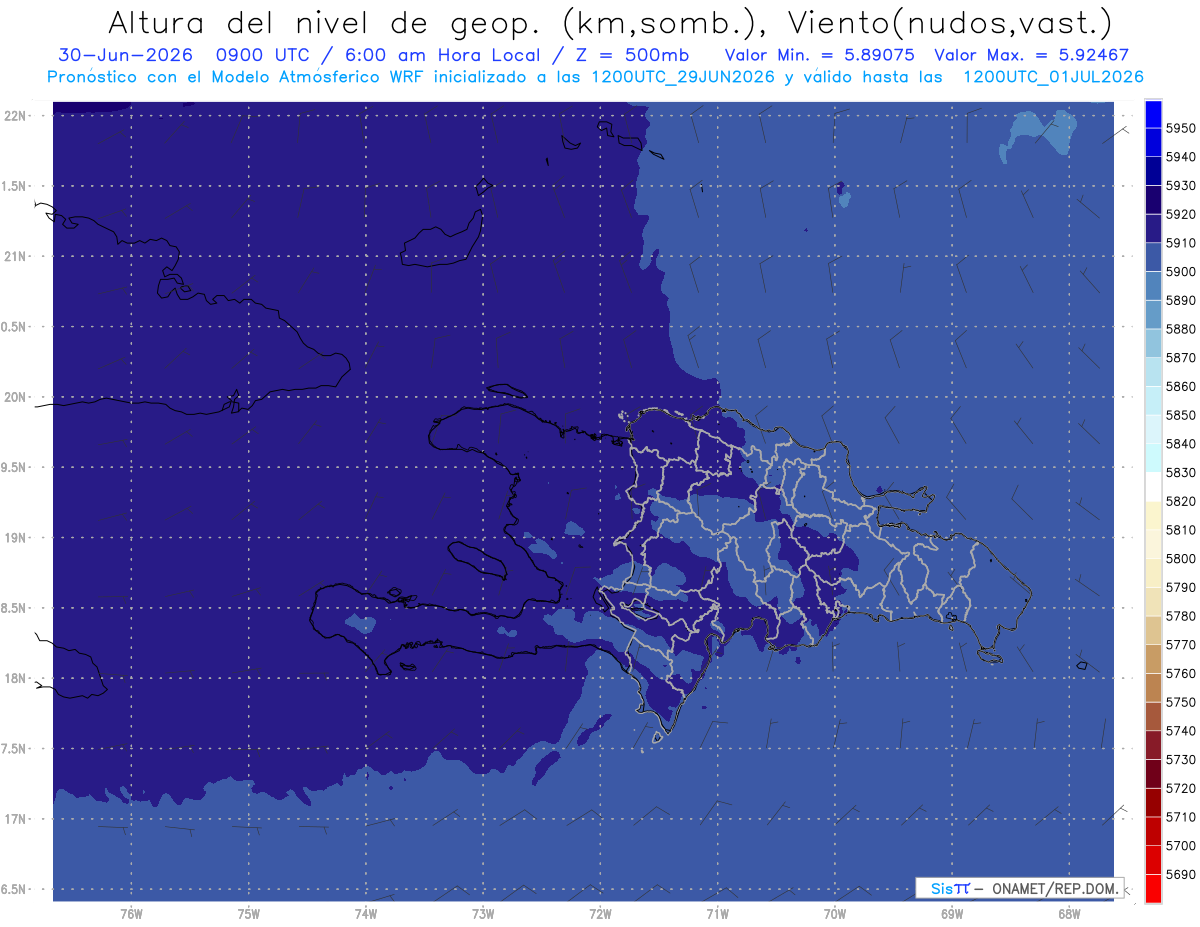The width and height of the screenshot is (1200, 927).
Task: Click the legend color between 5900 and 5910
Action: (1153, 258)
